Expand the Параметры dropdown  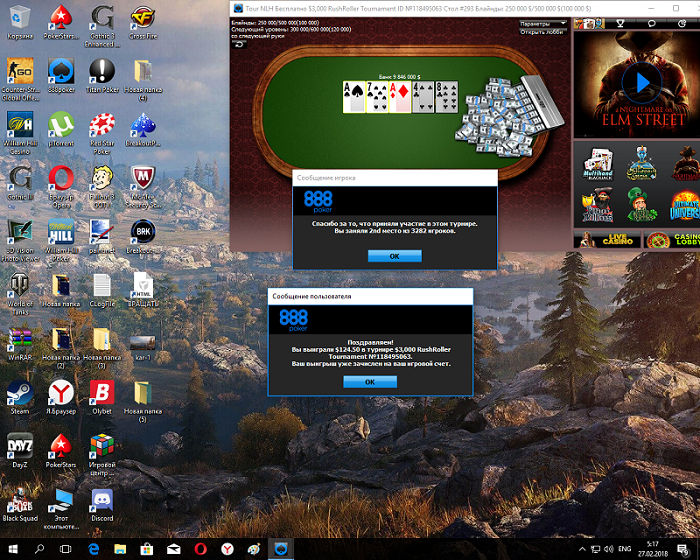coord(543,23)
